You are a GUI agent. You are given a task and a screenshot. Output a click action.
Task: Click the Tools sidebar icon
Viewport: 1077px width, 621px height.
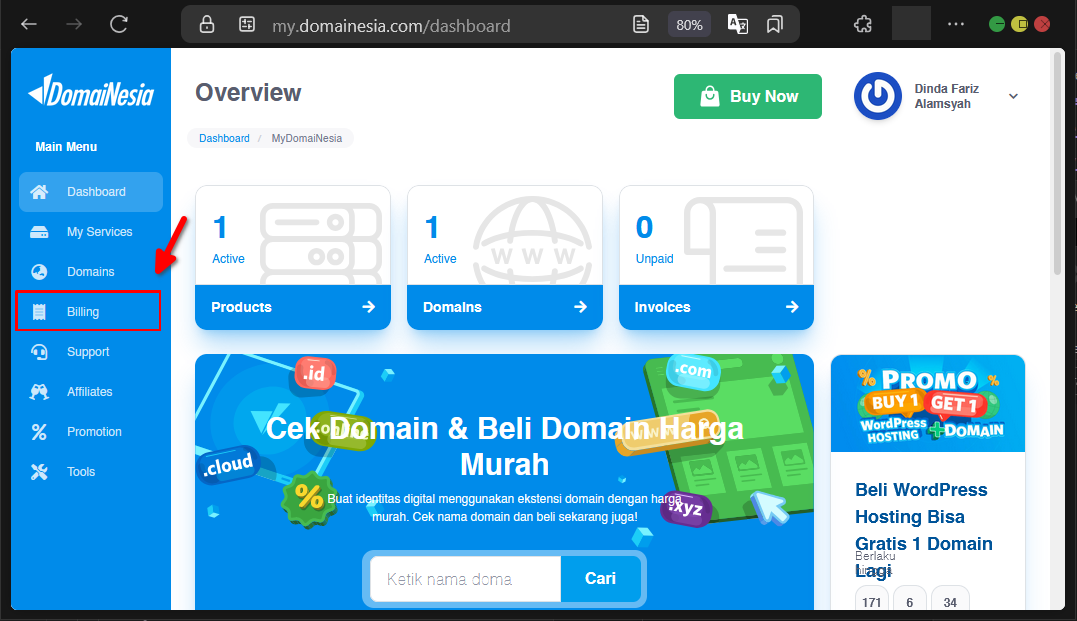pyautogui.click(x=39, y=471)
